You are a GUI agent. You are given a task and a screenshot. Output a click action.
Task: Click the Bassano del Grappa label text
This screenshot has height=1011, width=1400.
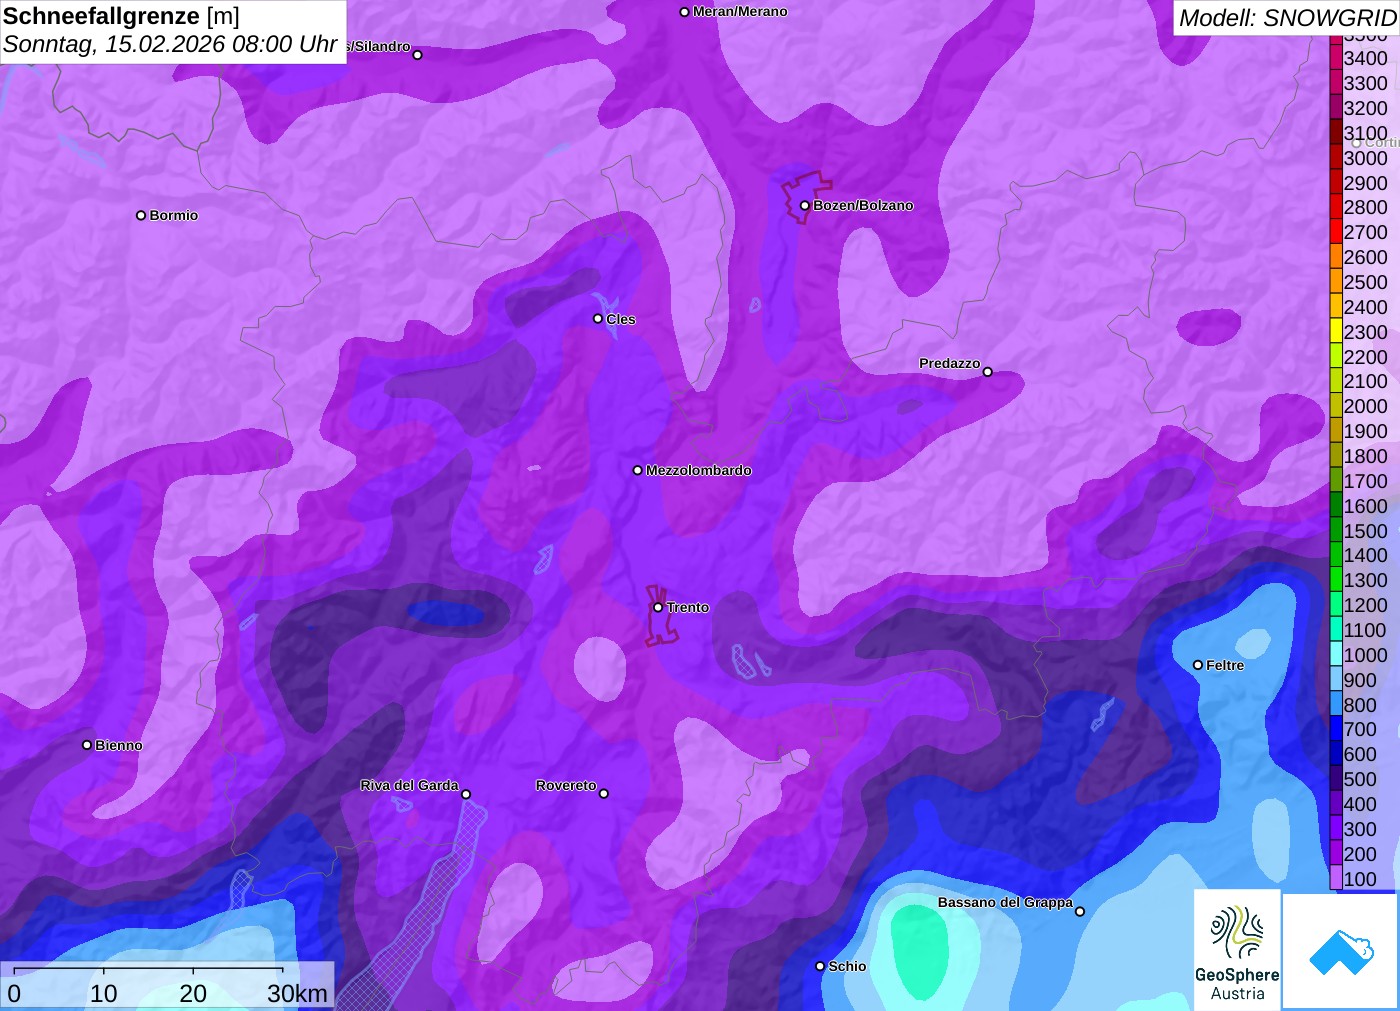tap(1005, 903)
